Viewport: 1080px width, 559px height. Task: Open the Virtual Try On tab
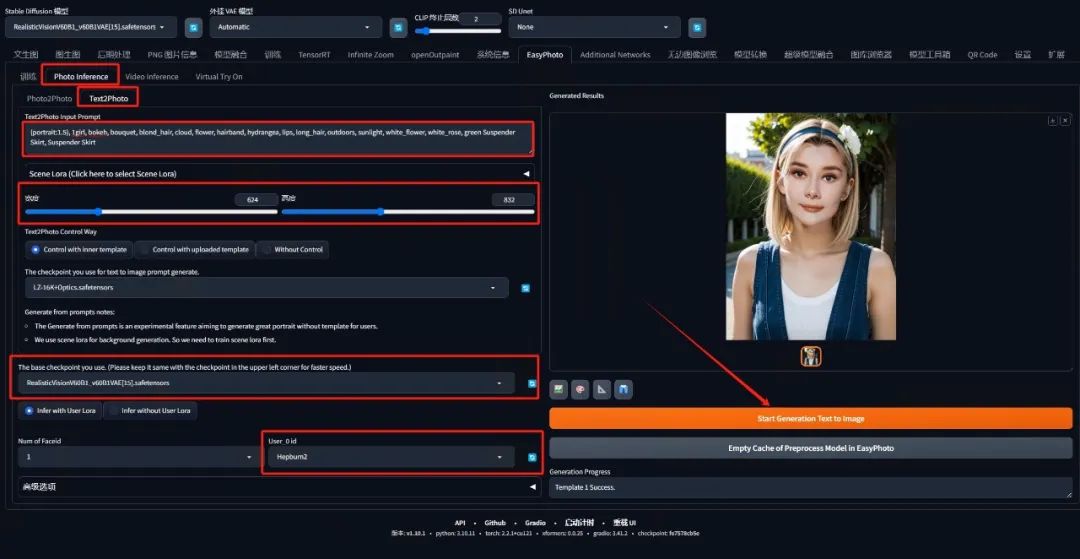pos(219,76)
